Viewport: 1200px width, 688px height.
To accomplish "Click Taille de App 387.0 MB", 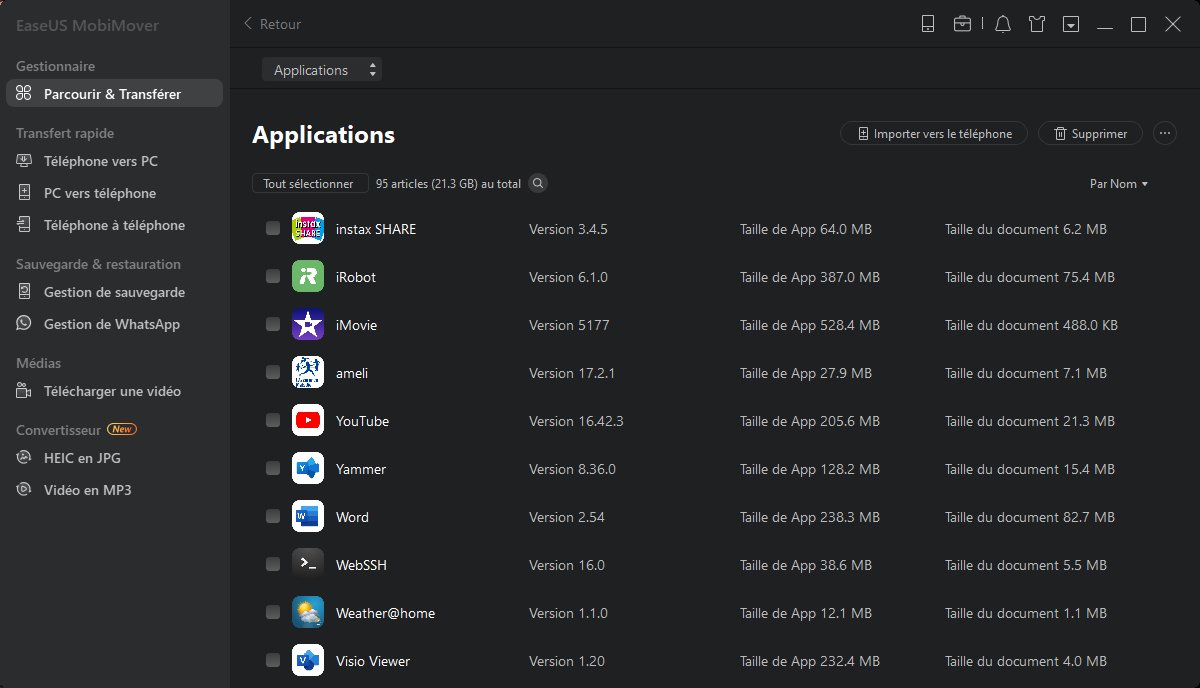I will [810, 277].
